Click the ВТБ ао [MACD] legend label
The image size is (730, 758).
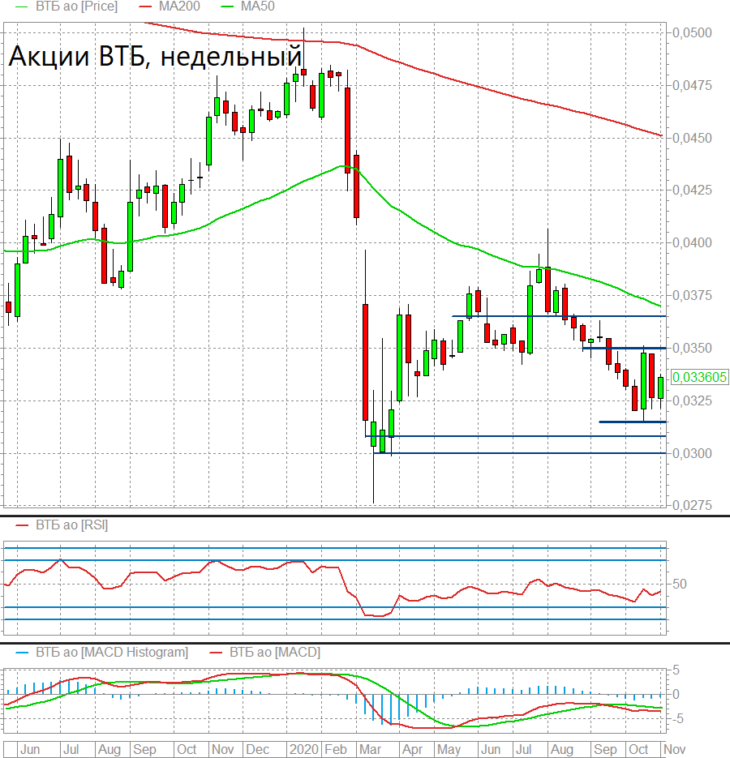(275, 653)
